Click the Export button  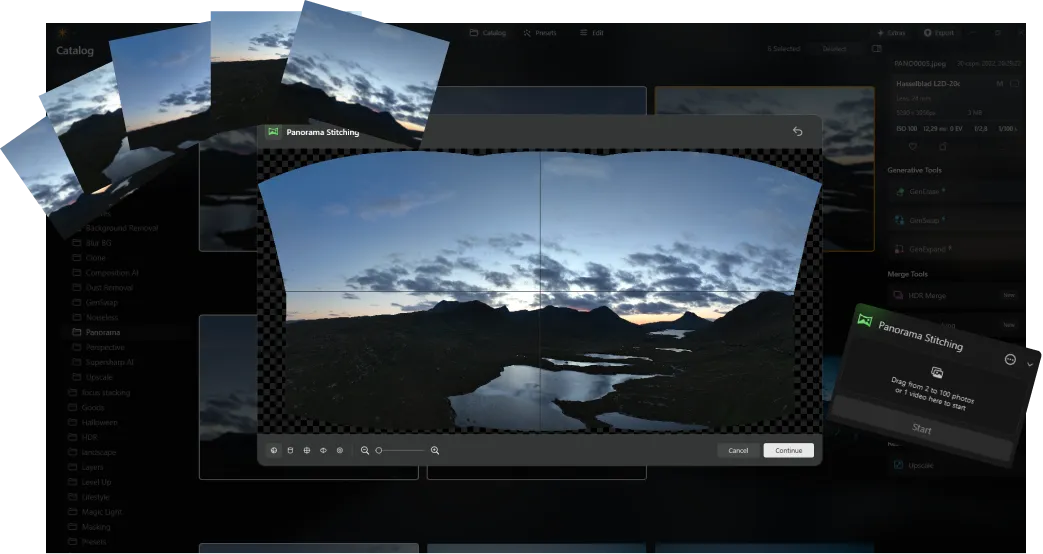(x=939, y=33)
